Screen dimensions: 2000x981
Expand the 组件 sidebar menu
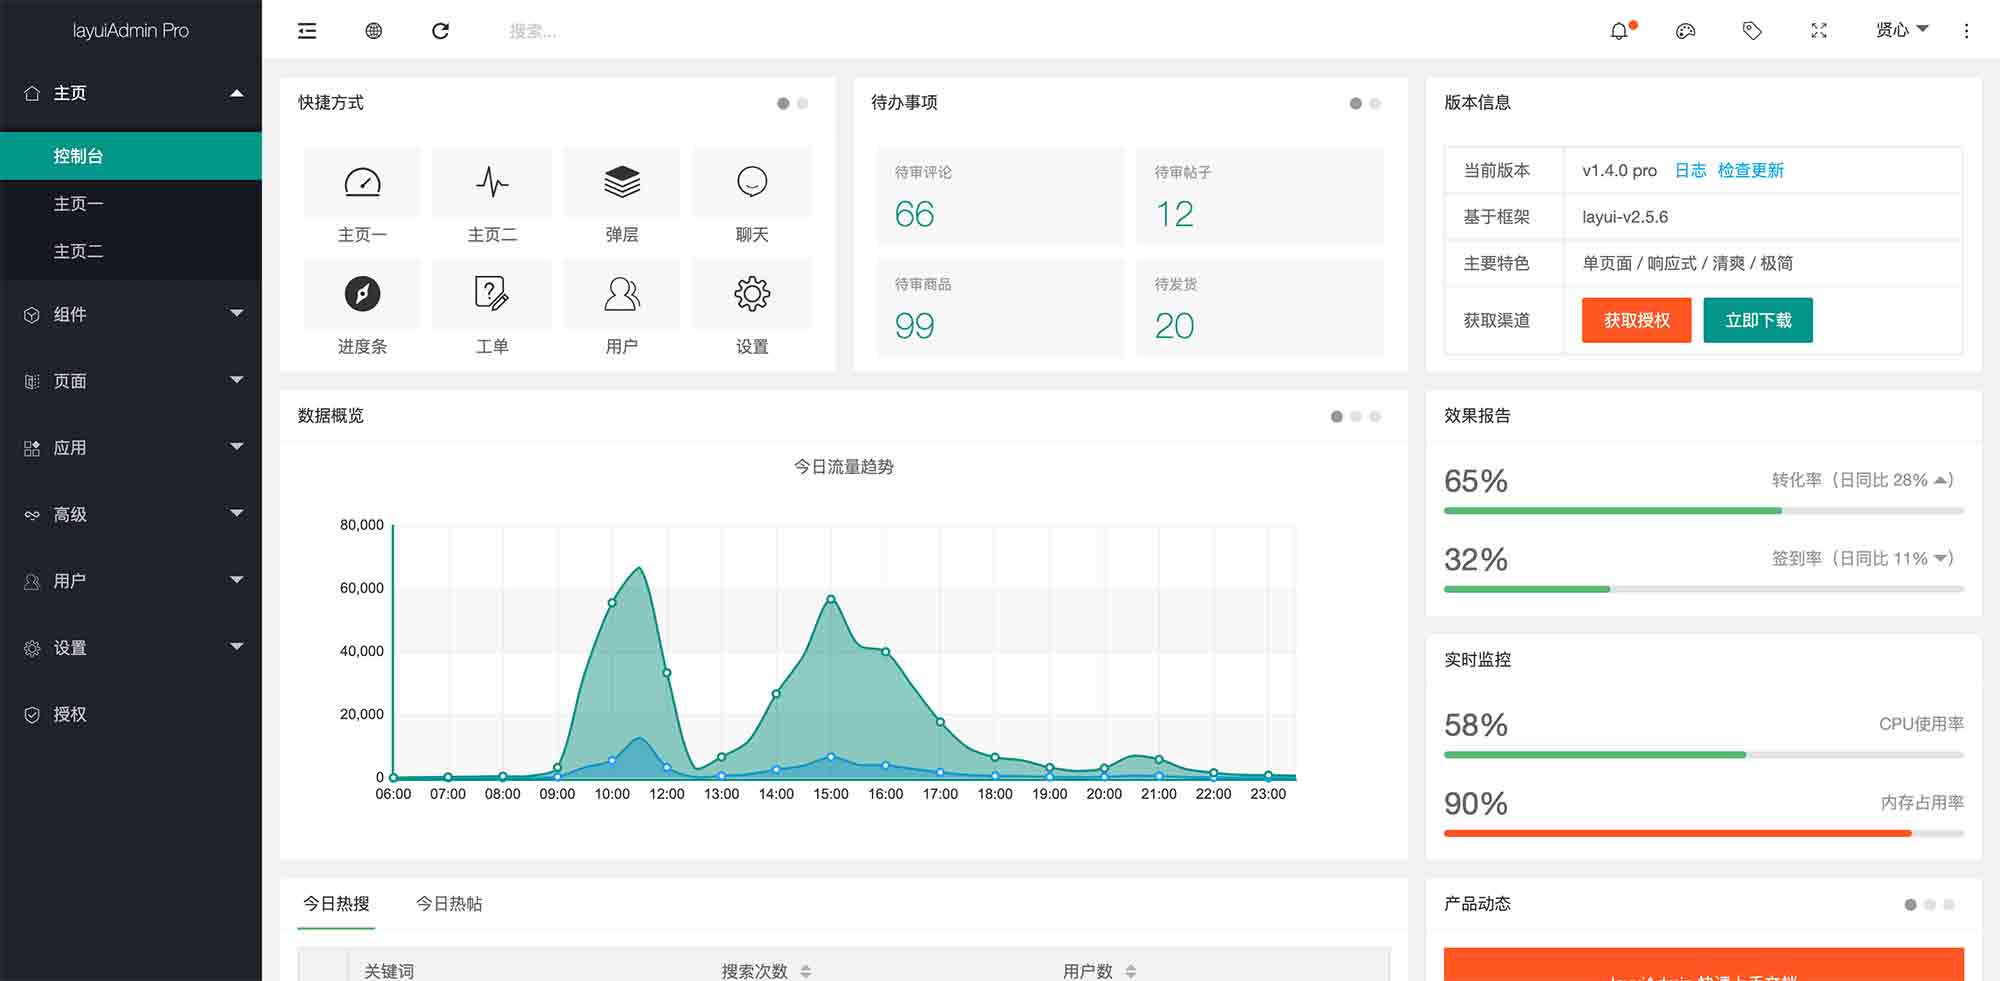[x=131, y=314]
